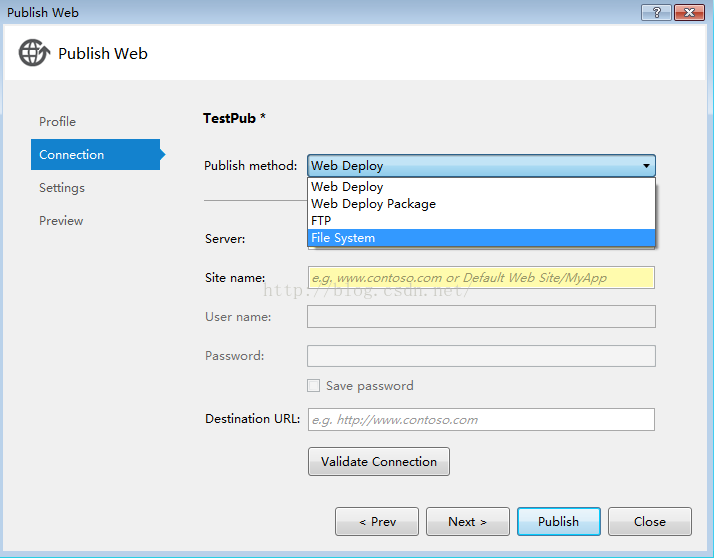Viewport: 716px width, 558px height.
Task: Choose Web Deploy Package option
Action: [373, 204]
